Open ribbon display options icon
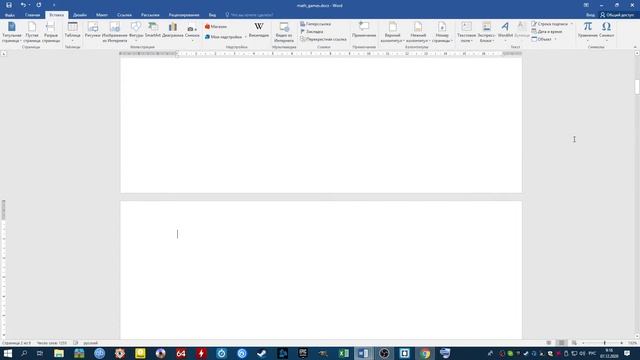640x360 pixels. (586, 5)
